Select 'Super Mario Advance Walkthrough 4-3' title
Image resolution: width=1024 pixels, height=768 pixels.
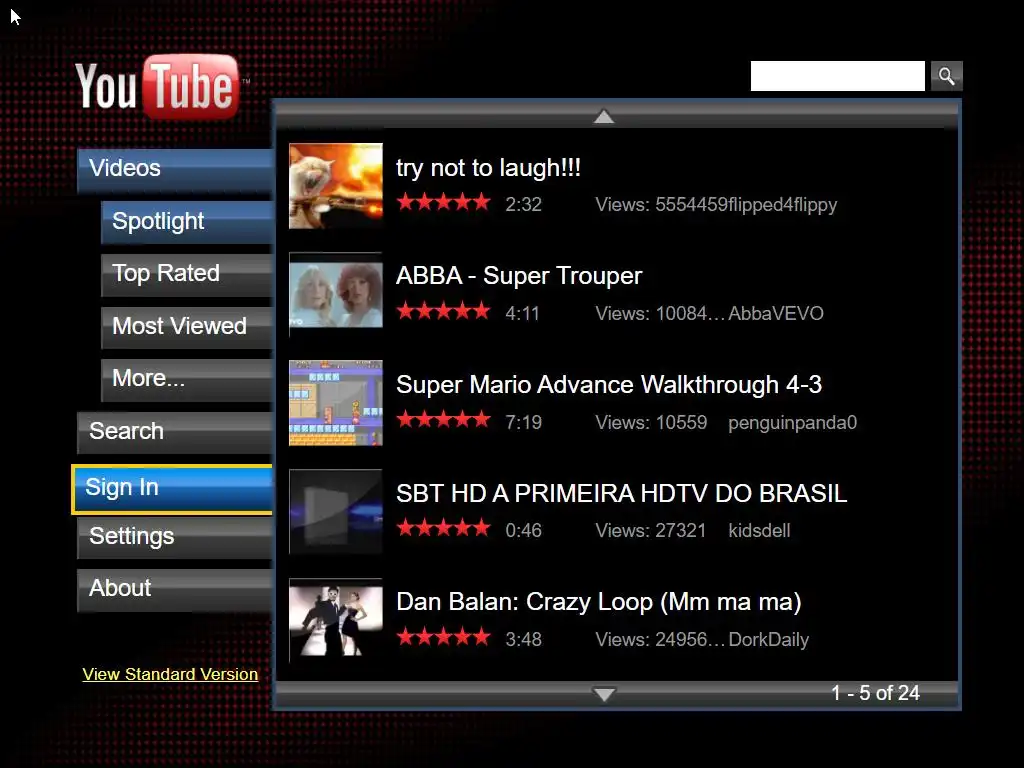(x=609, y=385)
